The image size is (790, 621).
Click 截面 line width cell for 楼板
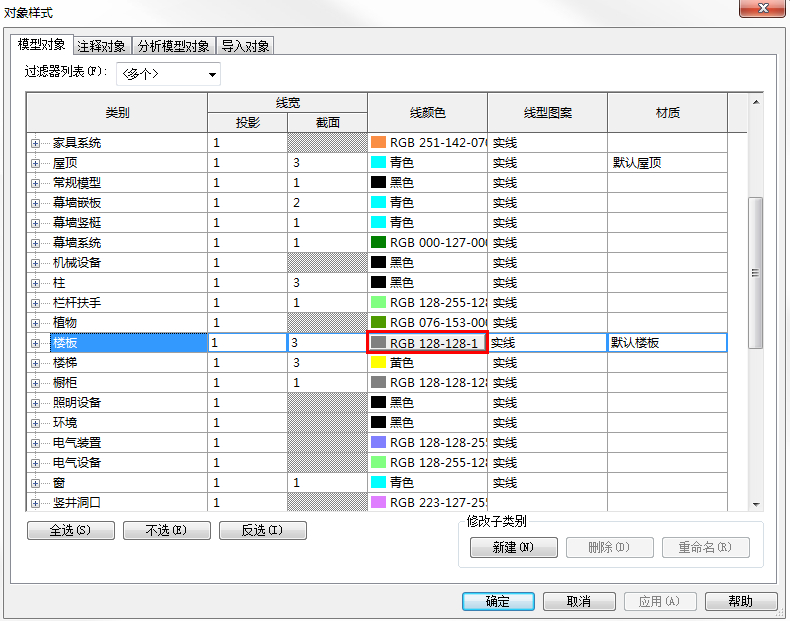click(327, 343)
